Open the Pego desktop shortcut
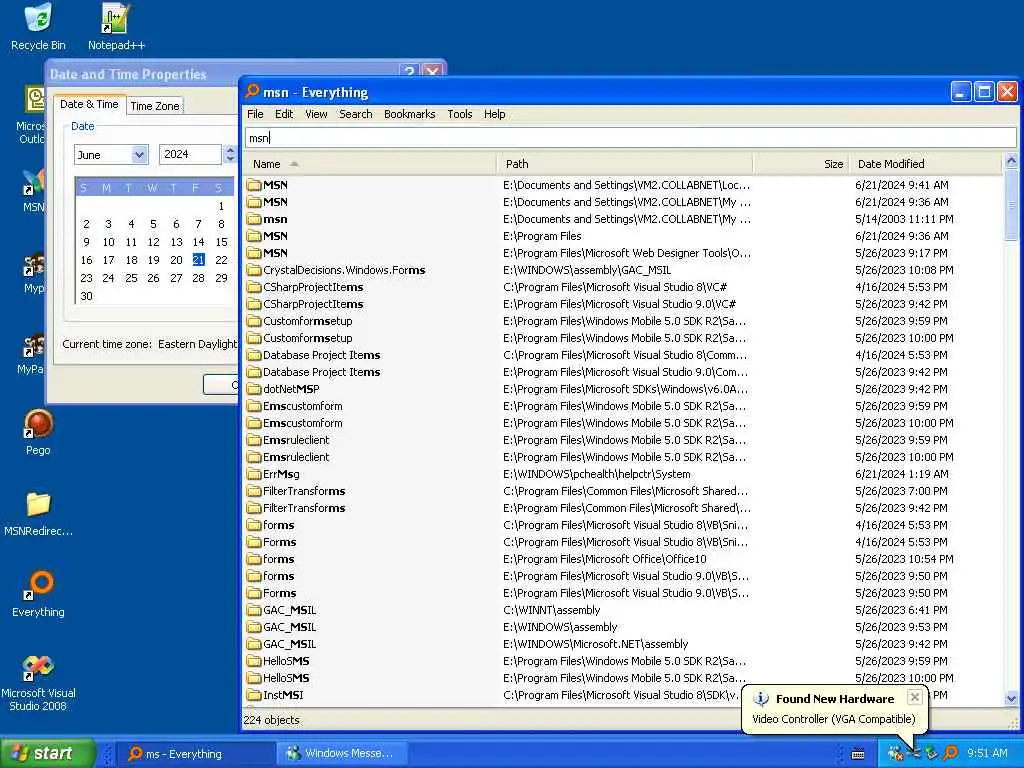The image size is (1024, 768). (x=38, y=432)
